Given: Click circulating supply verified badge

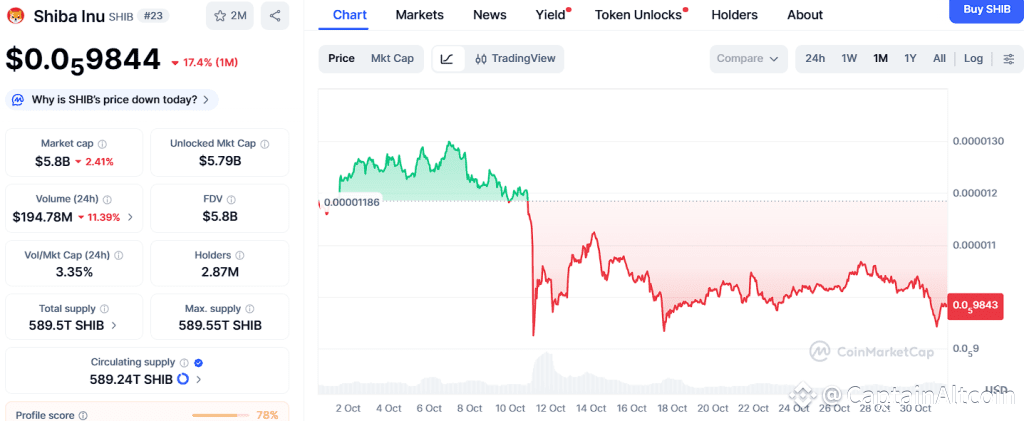Looking at the screenshot, I should [x=198, y=363].
